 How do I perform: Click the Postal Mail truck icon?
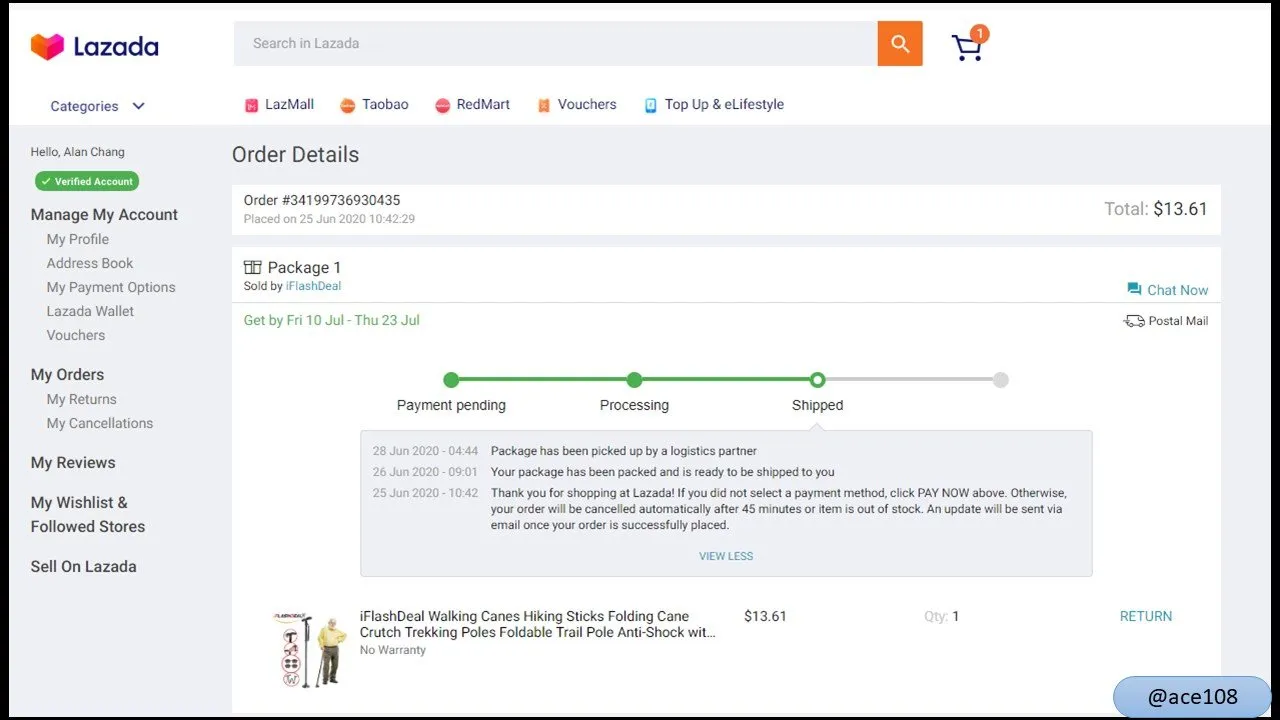pyautogui.click(x=1134, y=321)
